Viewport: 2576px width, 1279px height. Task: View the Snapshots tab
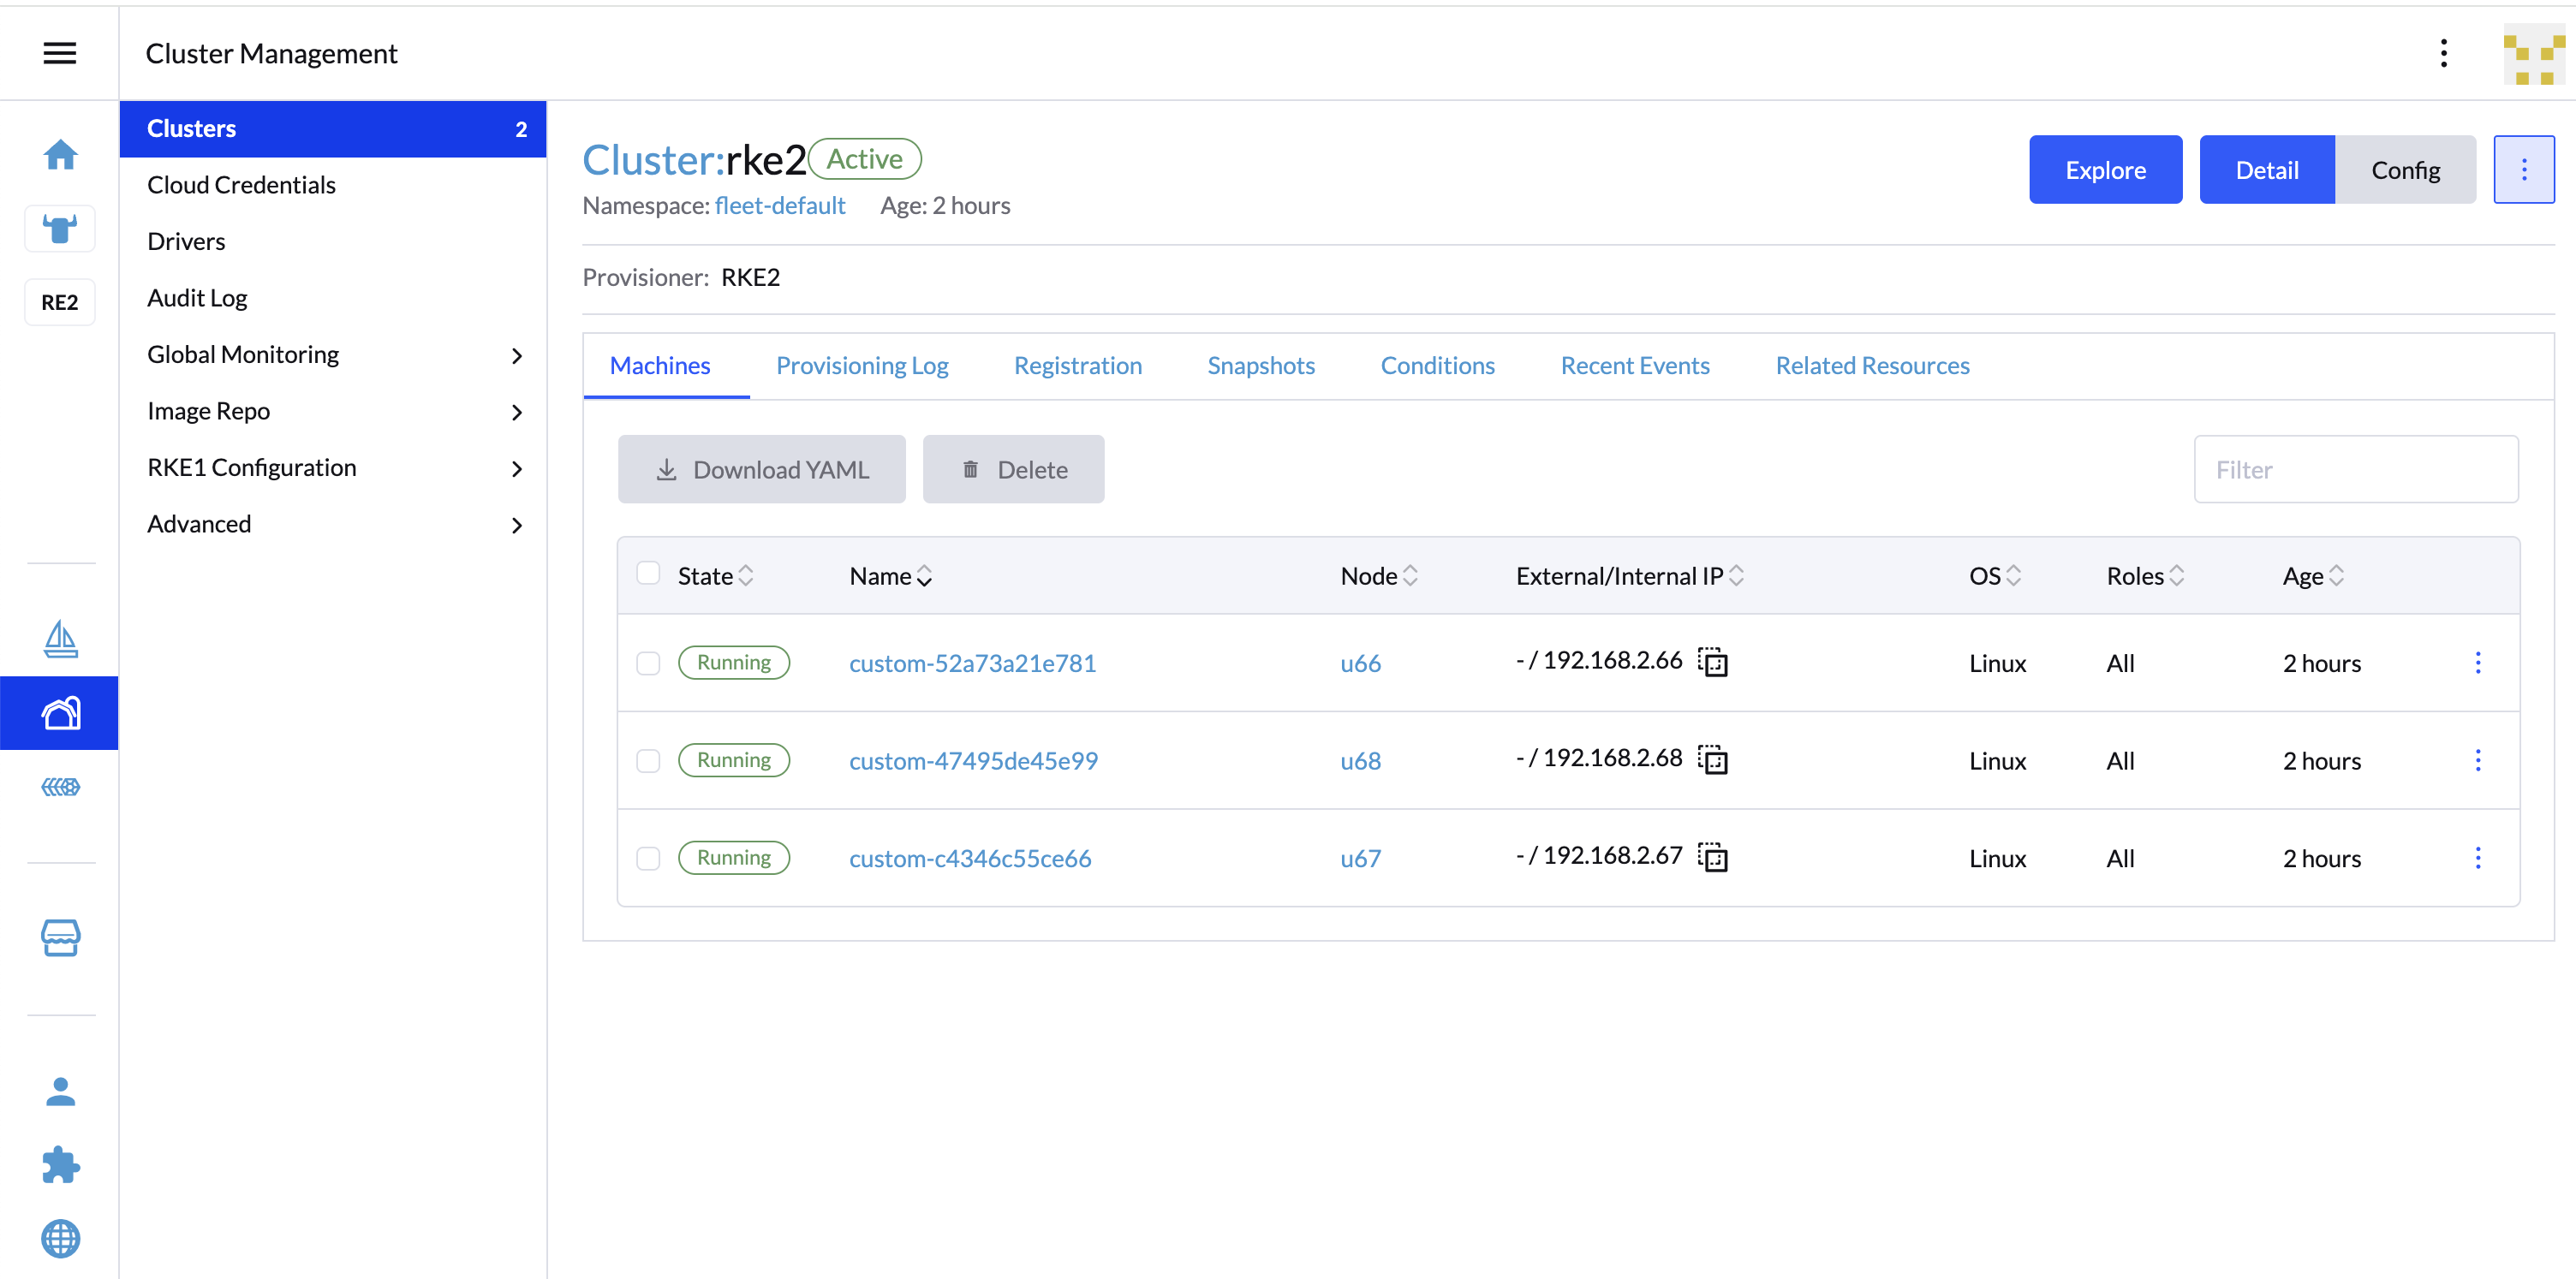[x=1260, y=366]
